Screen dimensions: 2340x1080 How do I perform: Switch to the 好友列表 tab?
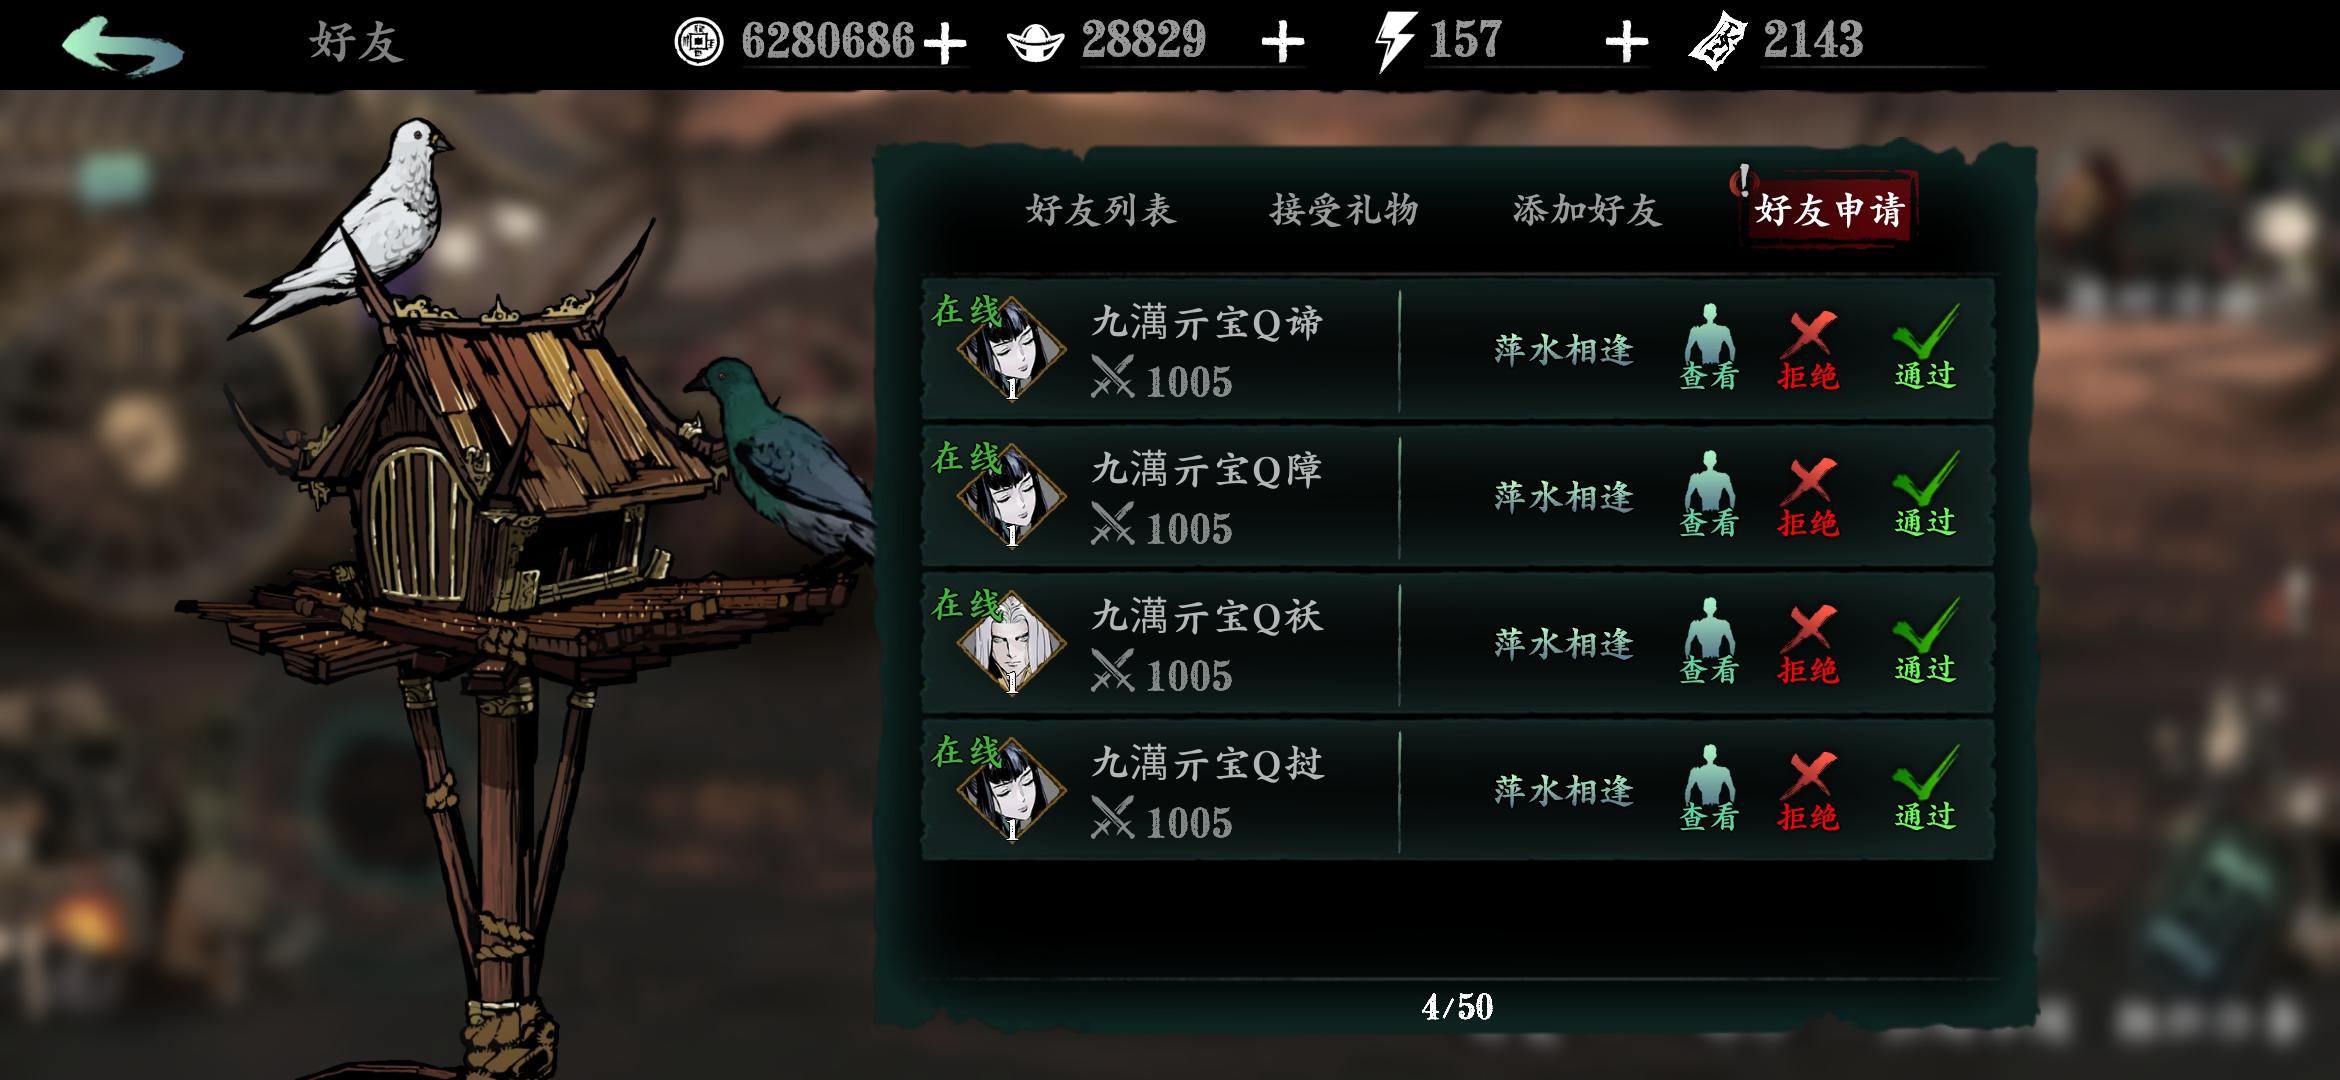[x=1100, y=210]
